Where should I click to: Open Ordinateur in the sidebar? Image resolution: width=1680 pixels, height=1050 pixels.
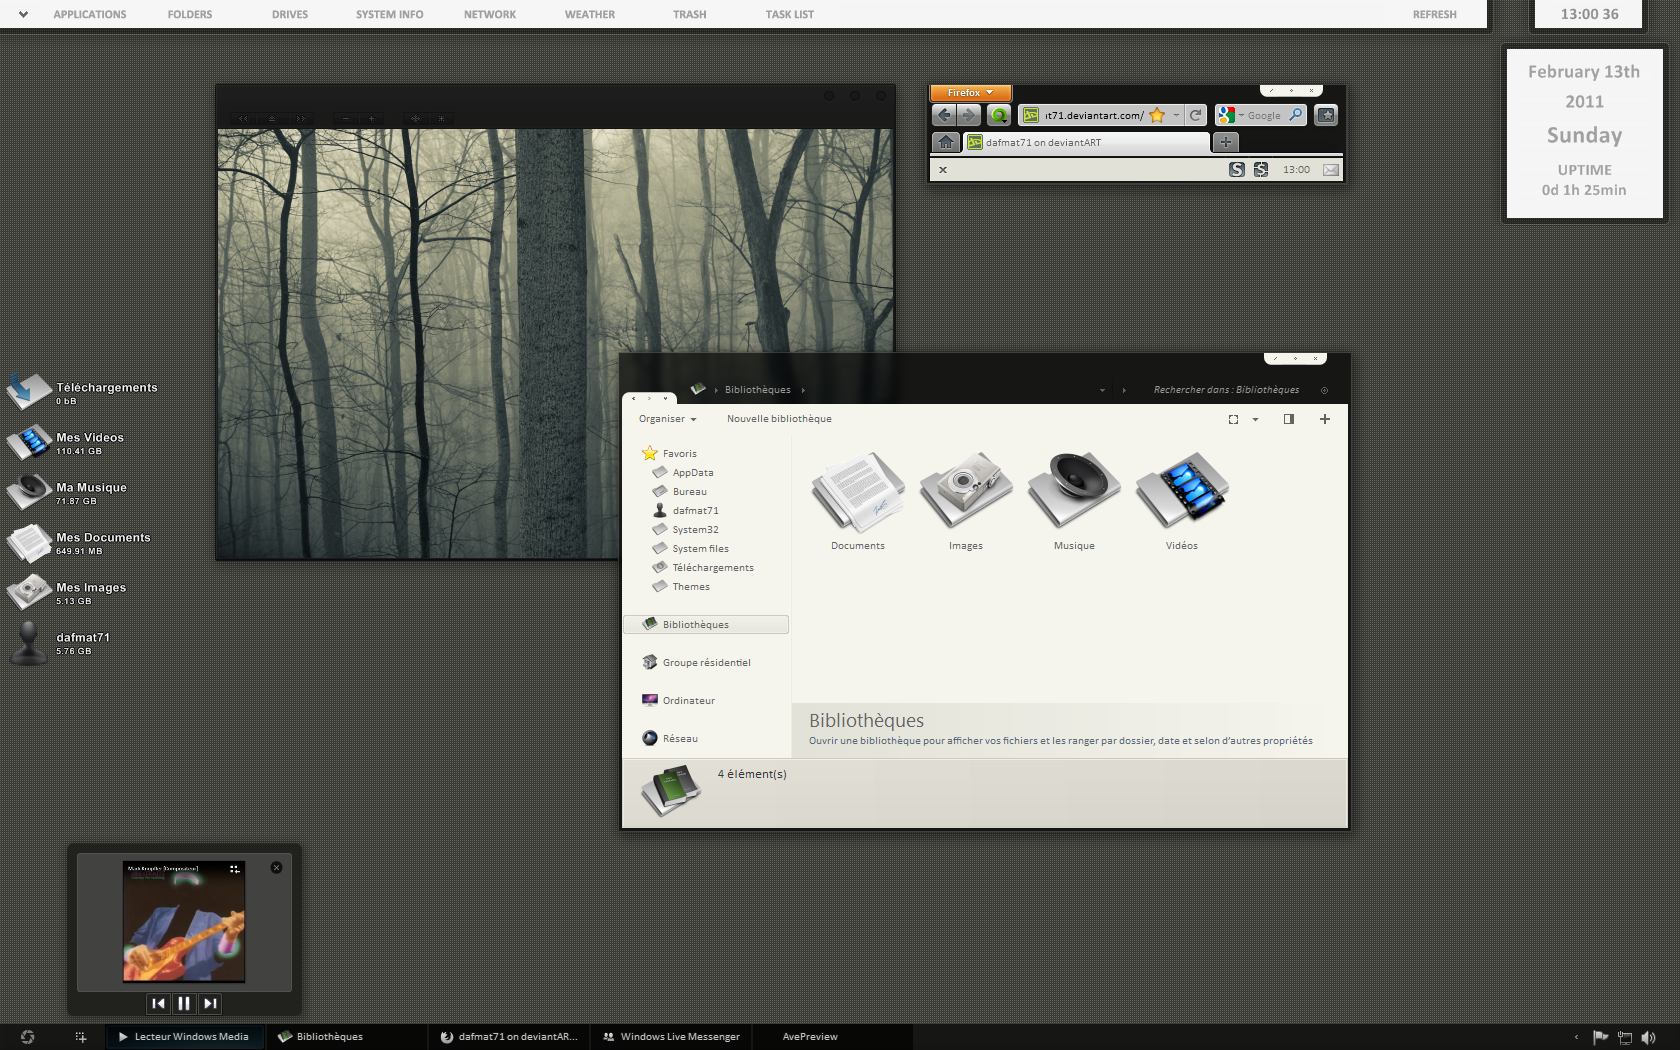(x=678, y=700)
